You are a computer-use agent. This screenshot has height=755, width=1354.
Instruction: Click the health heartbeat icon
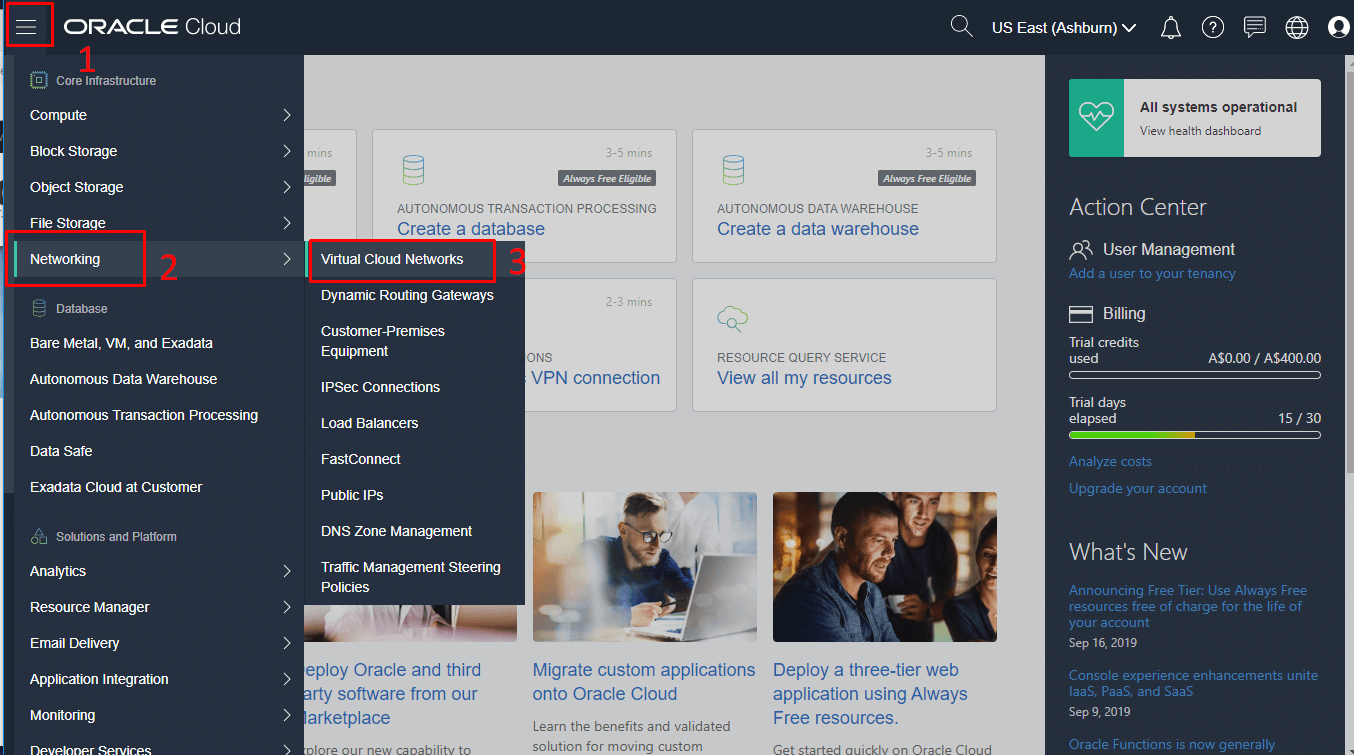coord(1096,118)
